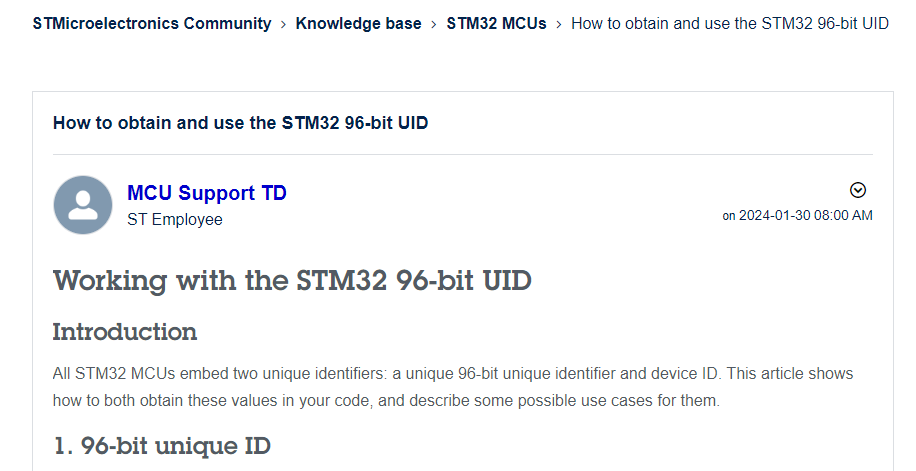
Task: Open the Knowledge base breadcrumb link
Action: point(358,24)
